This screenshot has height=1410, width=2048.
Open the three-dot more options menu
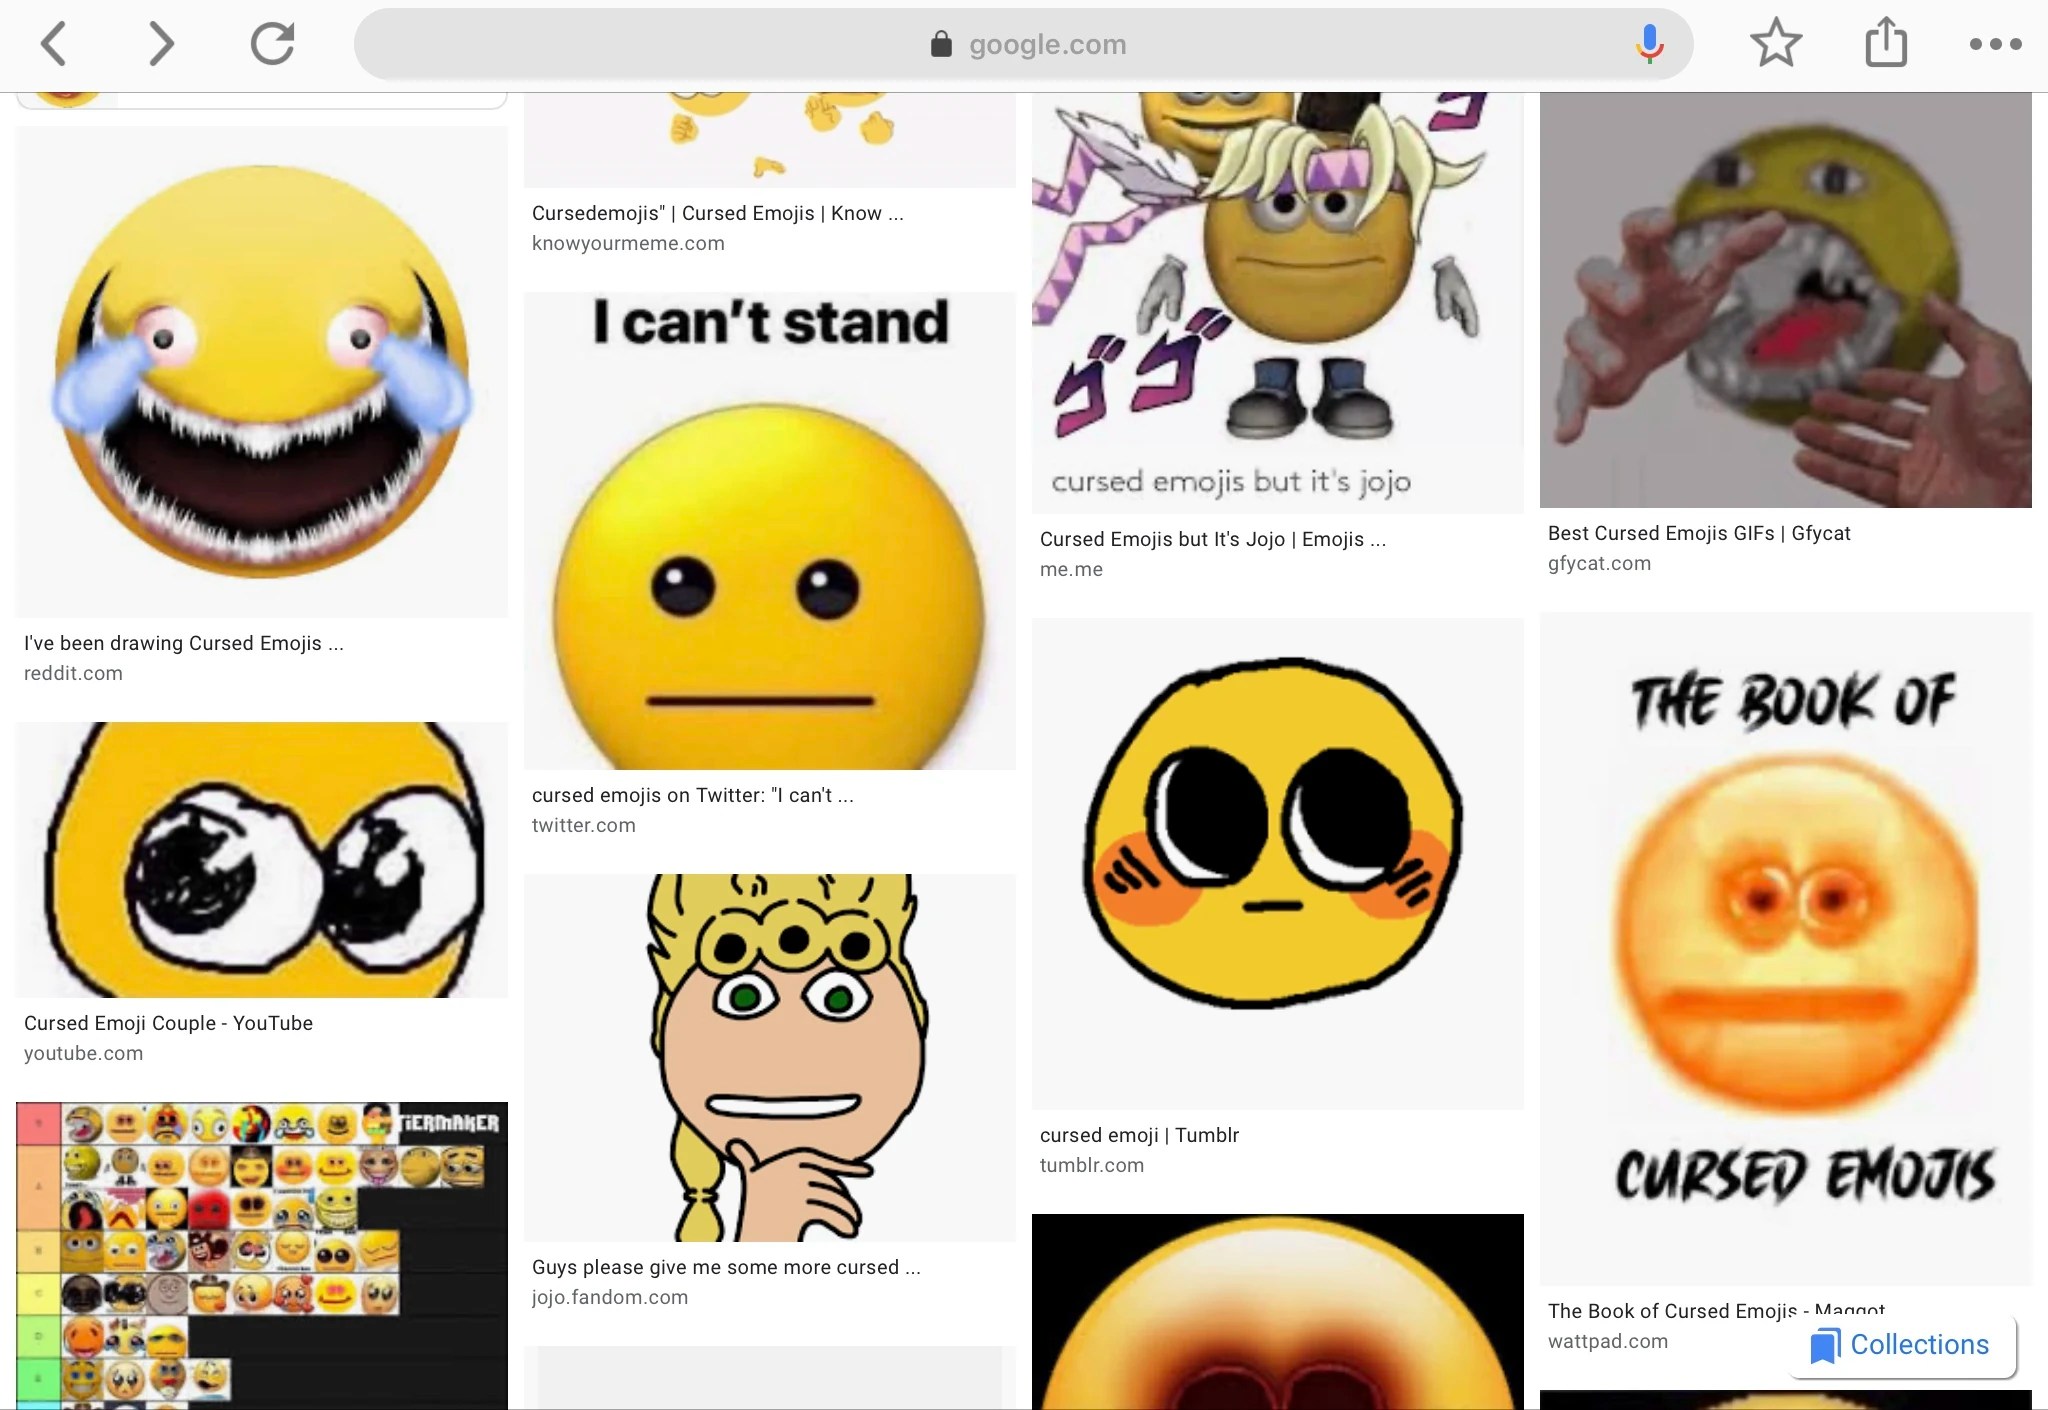point(1995,44)
